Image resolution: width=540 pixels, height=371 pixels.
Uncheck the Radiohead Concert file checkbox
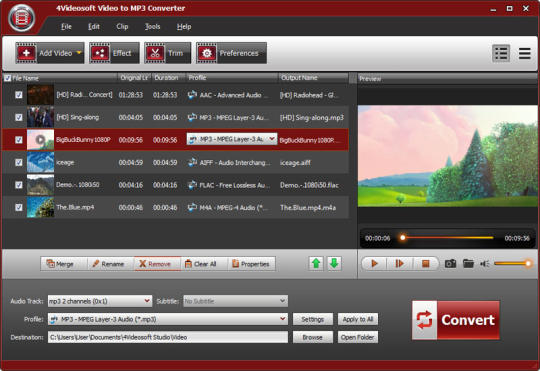coord(19,95)
